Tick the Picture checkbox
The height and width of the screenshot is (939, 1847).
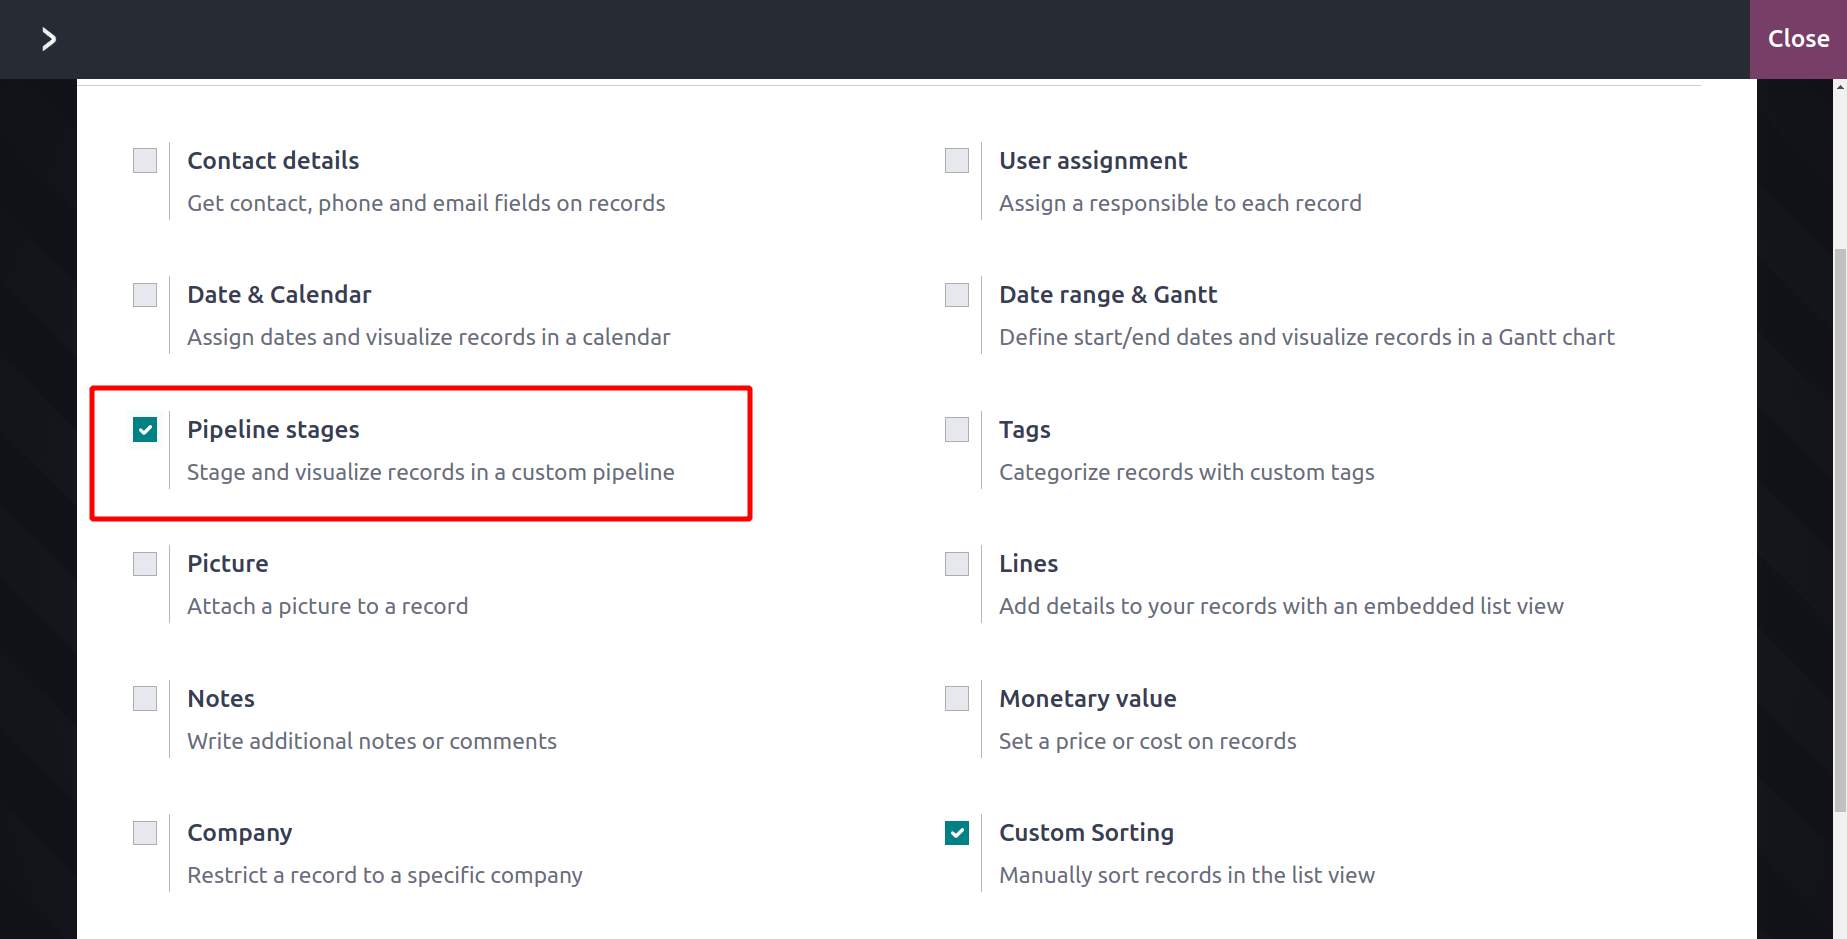145,564
